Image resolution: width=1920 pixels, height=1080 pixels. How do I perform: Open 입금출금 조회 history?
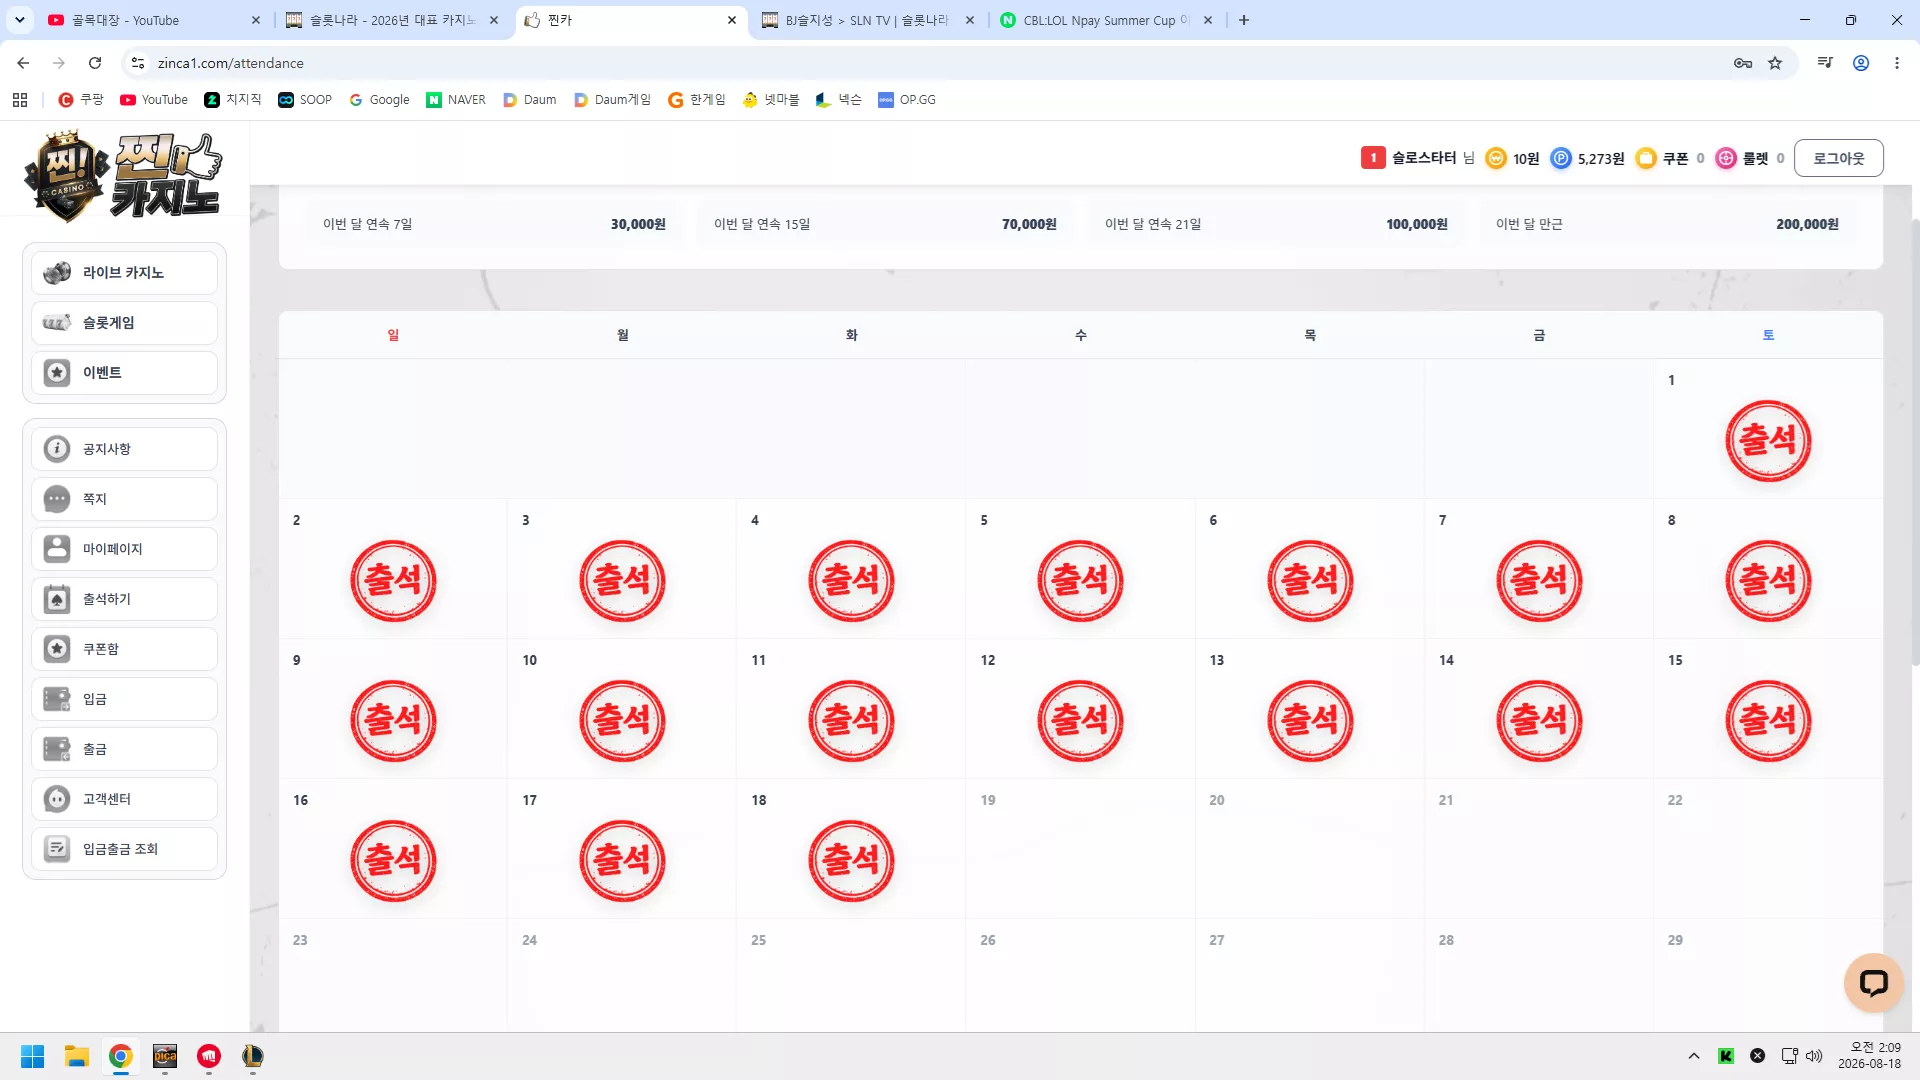point(124,849)
